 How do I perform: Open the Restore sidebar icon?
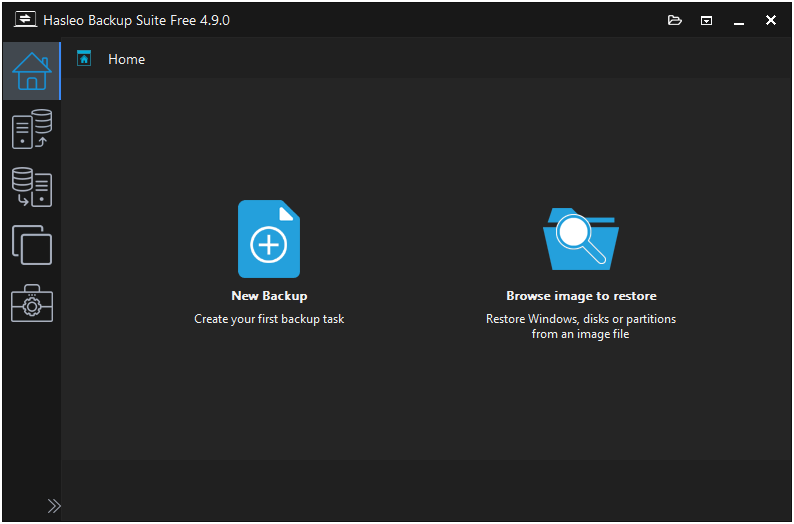tap(32, 187)
